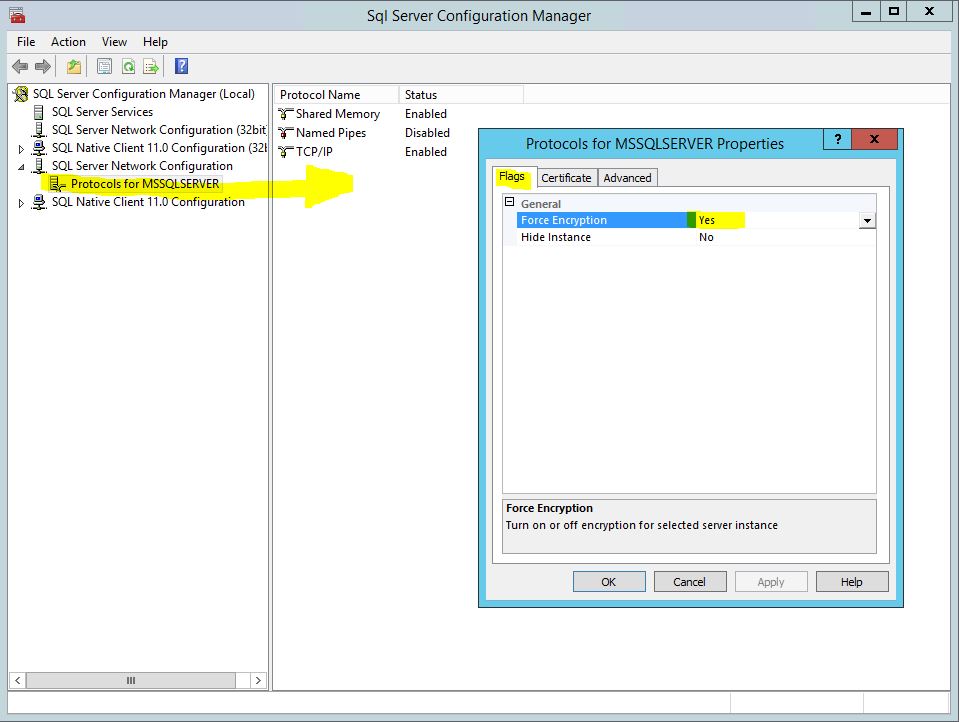This screenshot has width=959, height=722.
Task: Open the File menu
Action: click(26, 42)
